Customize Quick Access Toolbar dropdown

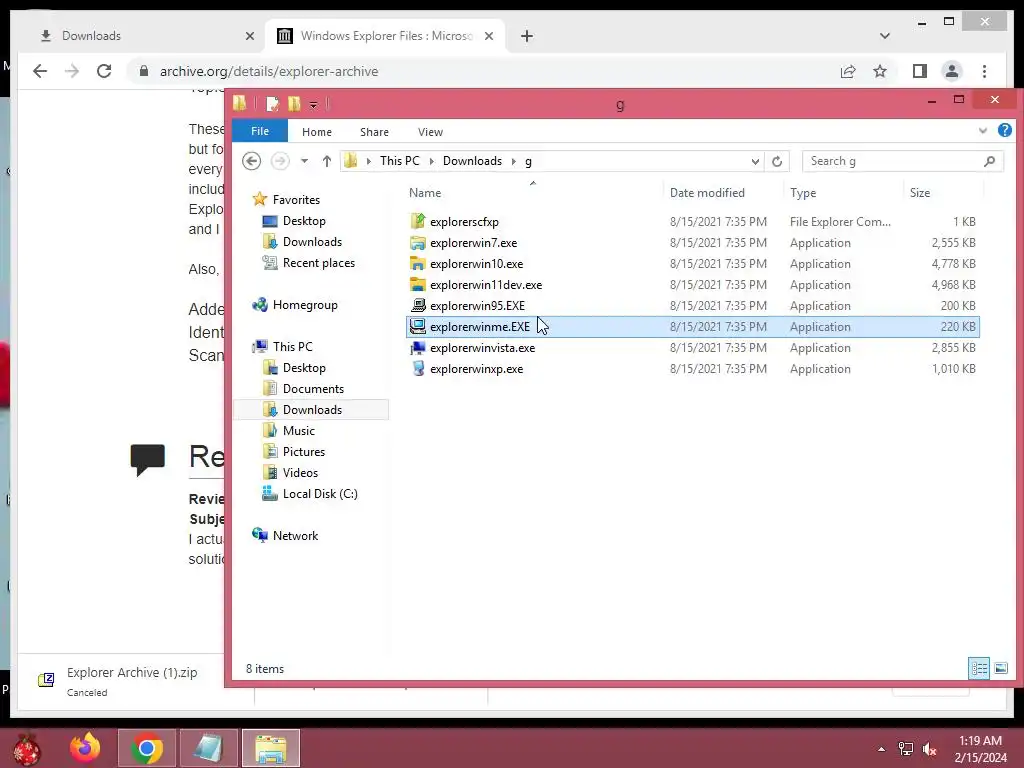(x=313, y=104)
